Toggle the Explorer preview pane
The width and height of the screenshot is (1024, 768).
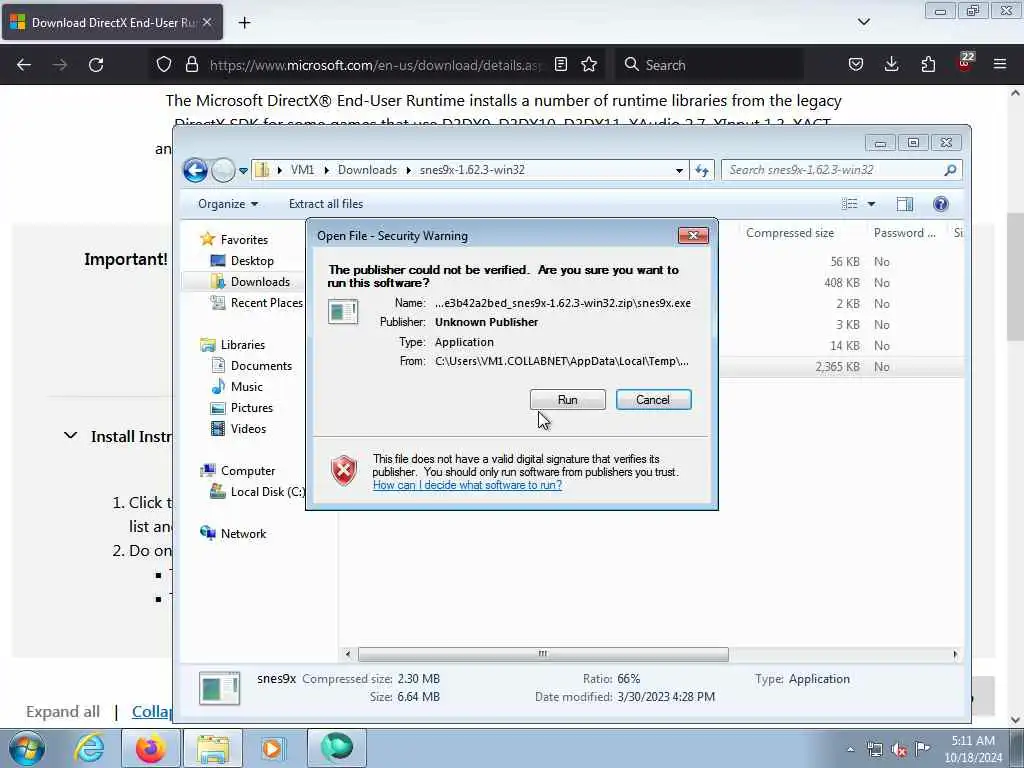[x=904, y=204]
